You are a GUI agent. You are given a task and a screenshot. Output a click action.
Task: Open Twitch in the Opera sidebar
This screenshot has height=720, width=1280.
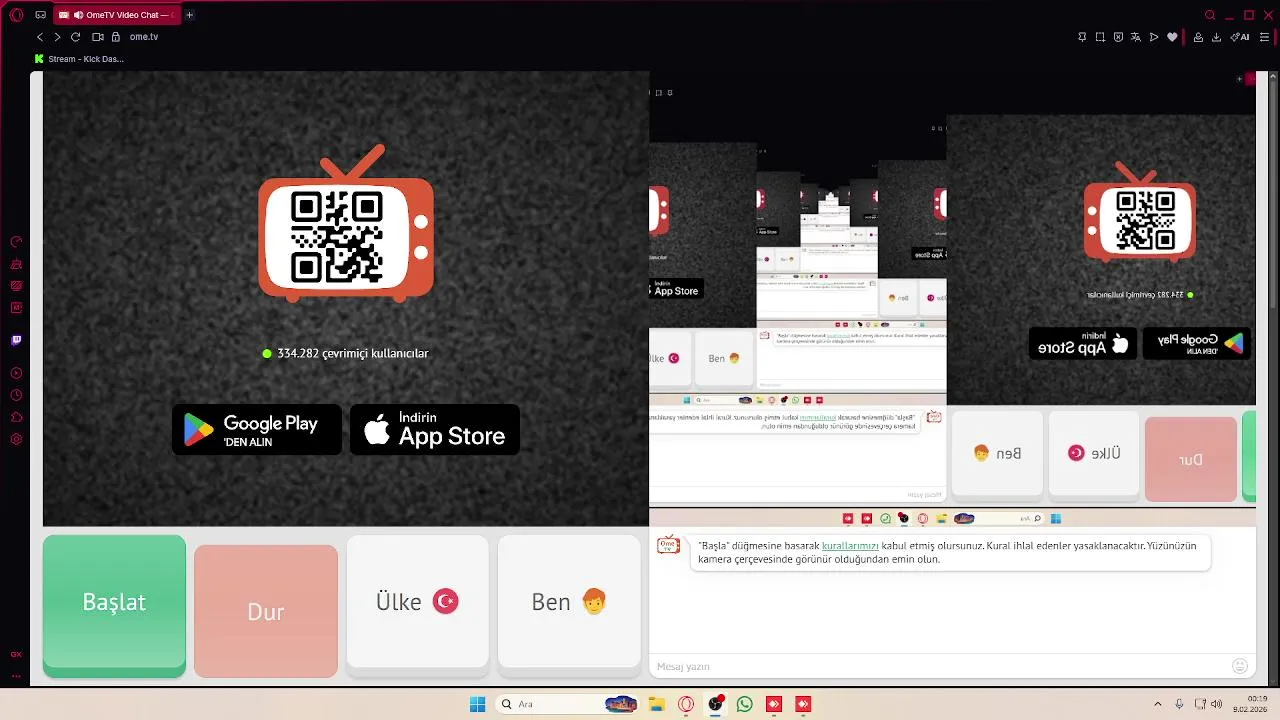click(16, 341)
